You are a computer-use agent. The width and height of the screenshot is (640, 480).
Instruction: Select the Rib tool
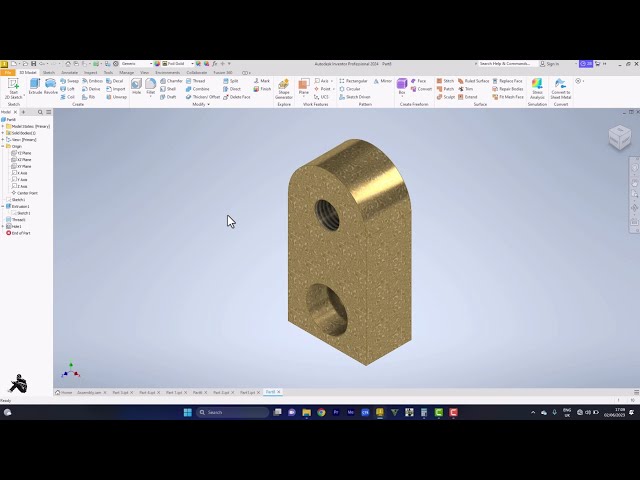[89, 97]
